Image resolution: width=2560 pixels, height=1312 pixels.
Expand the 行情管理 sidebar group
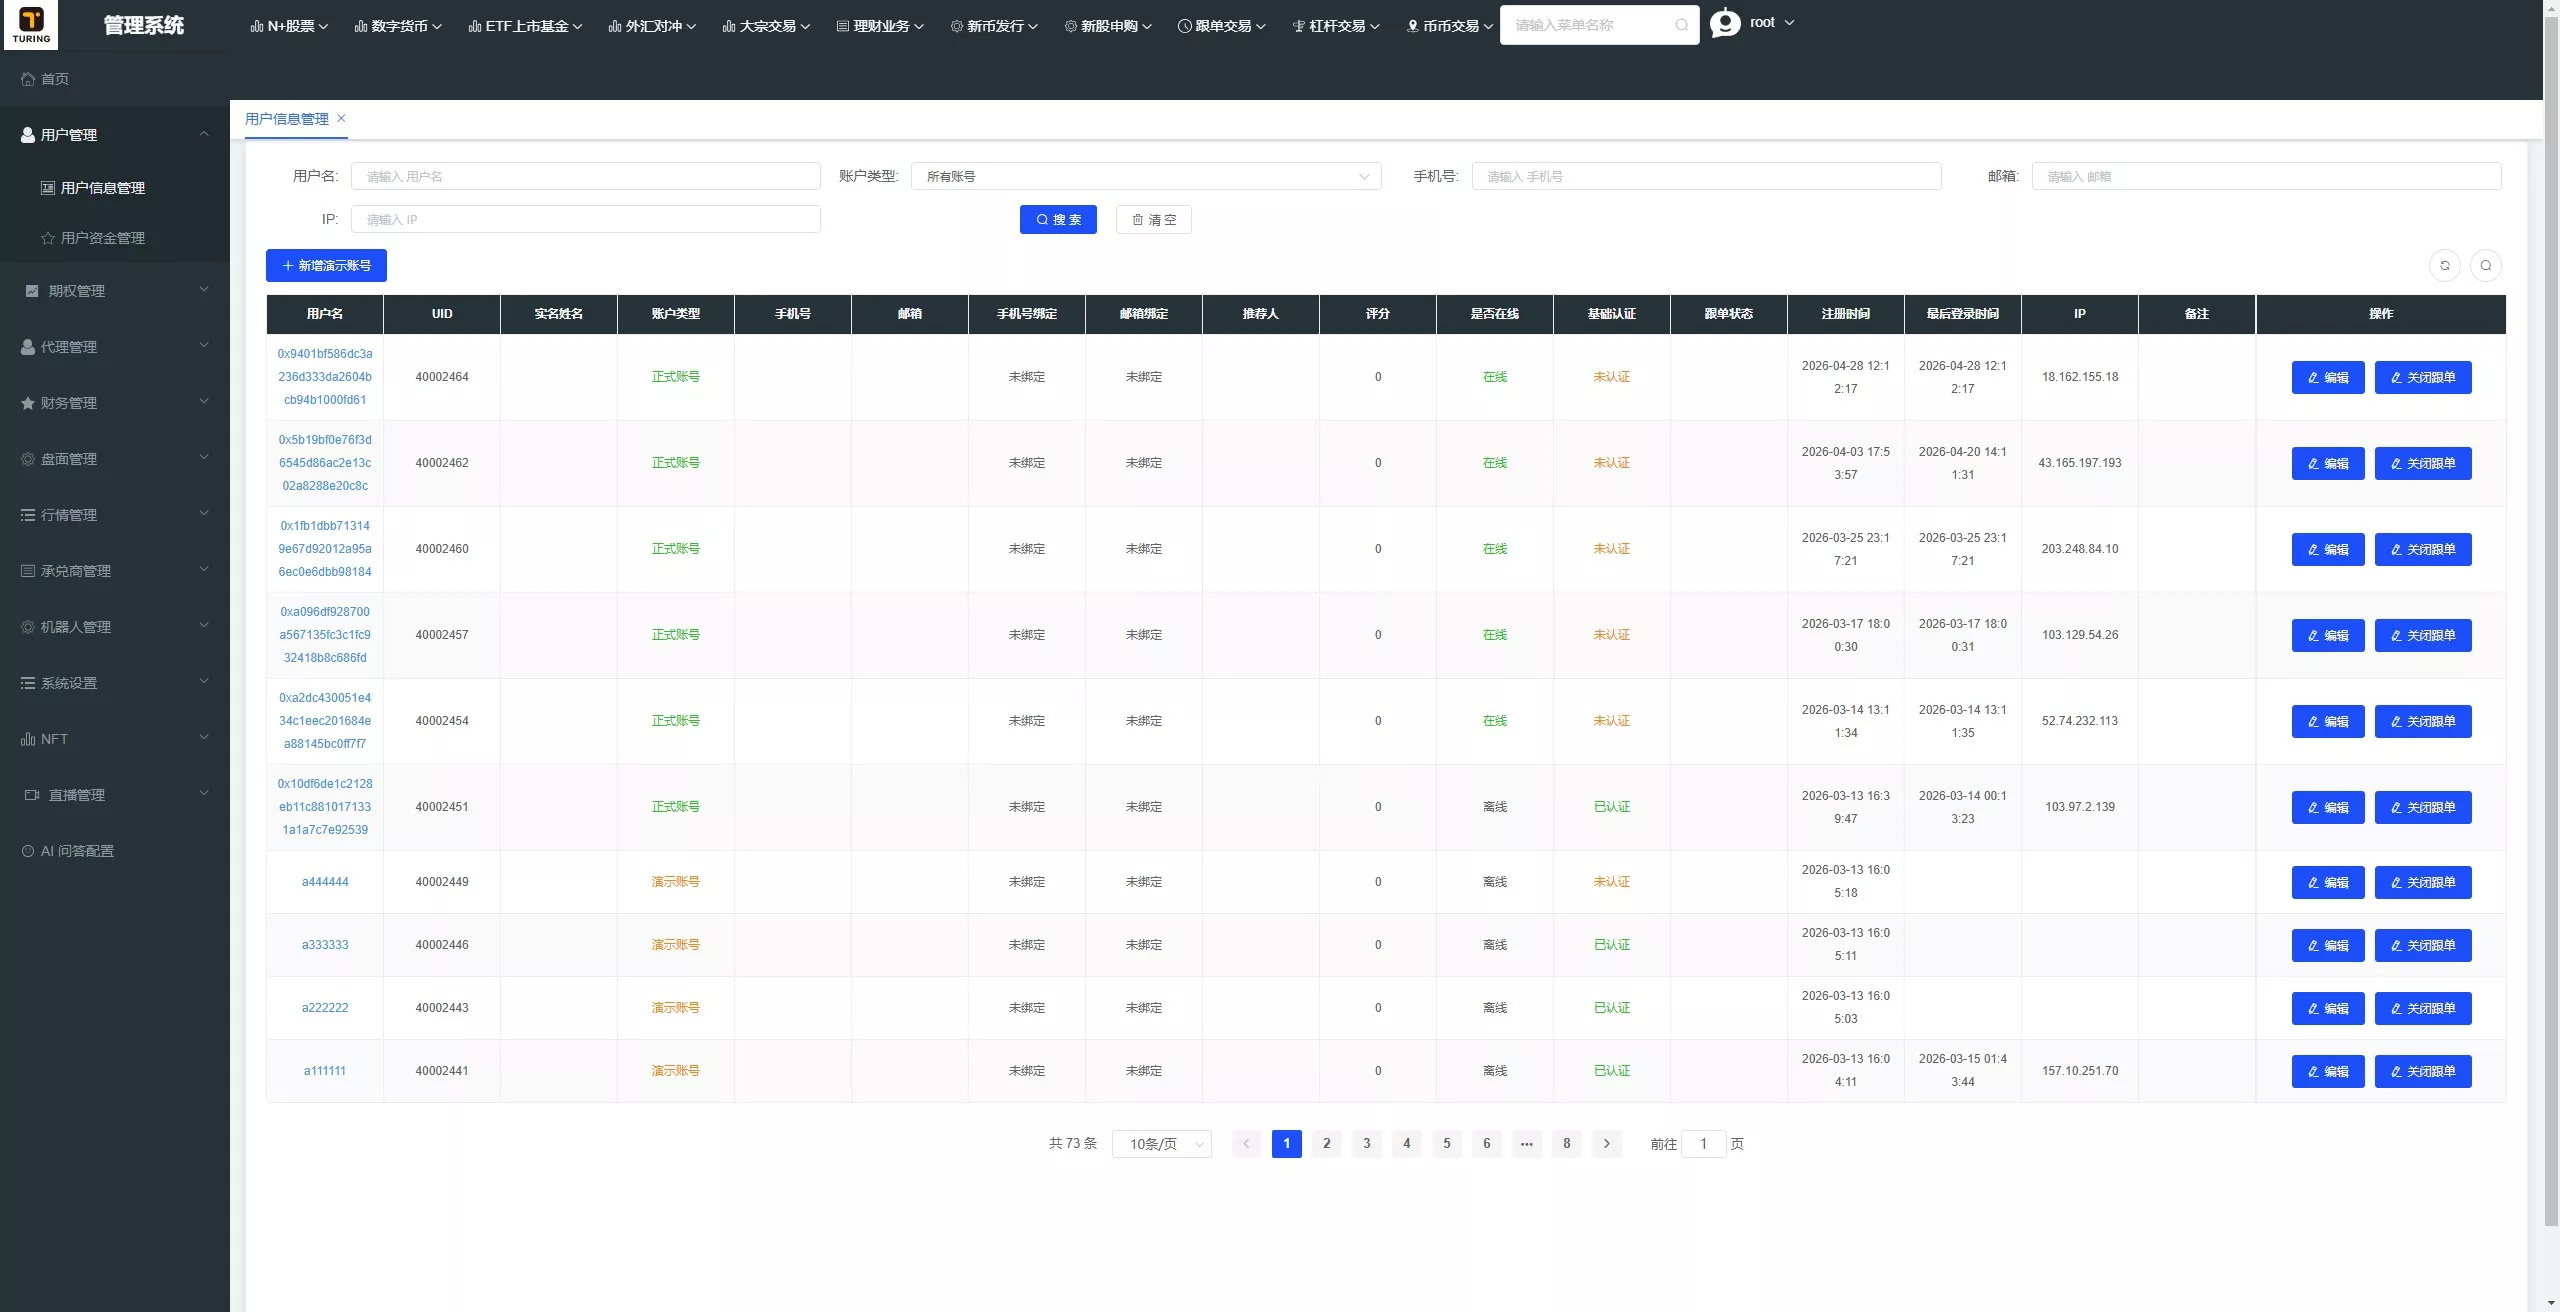[115, 515]
